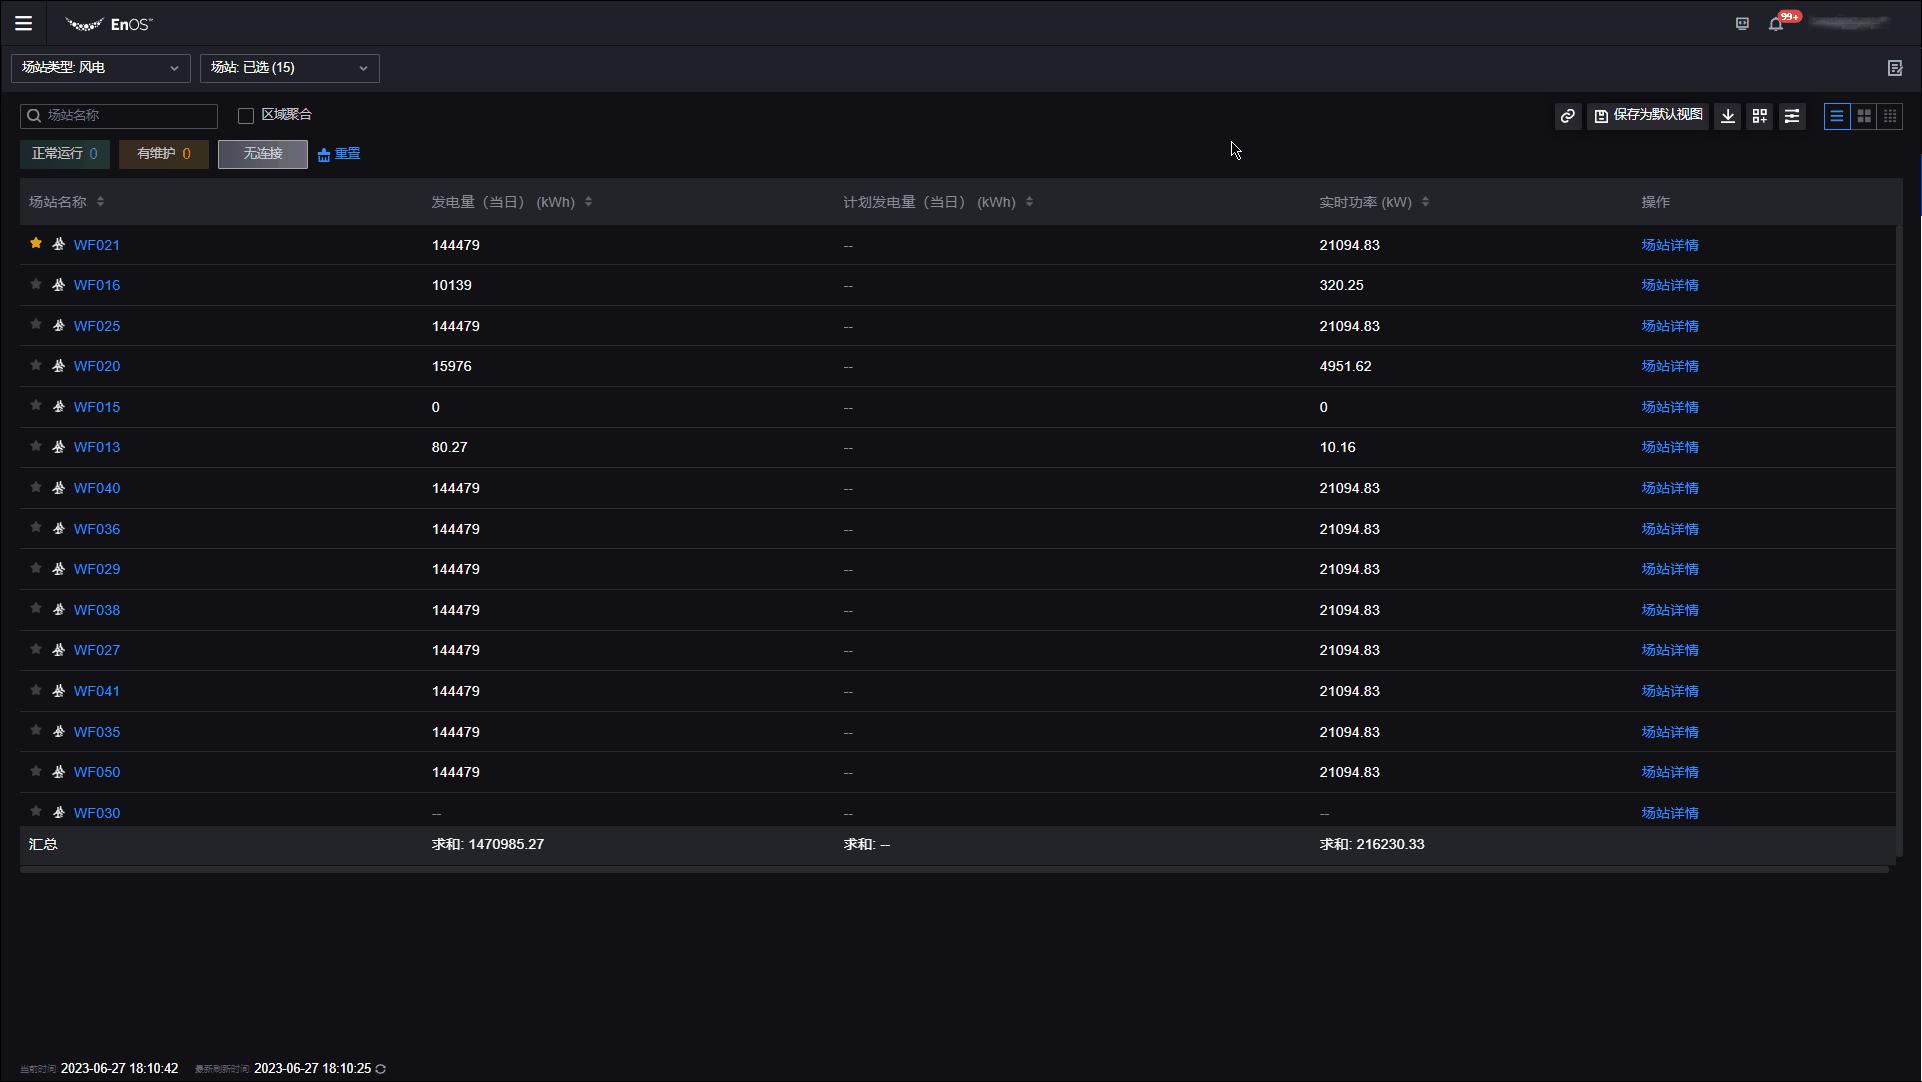
Task: Click the add widget grid icon
Action: pyautogui.click(x=1760, y=116)
